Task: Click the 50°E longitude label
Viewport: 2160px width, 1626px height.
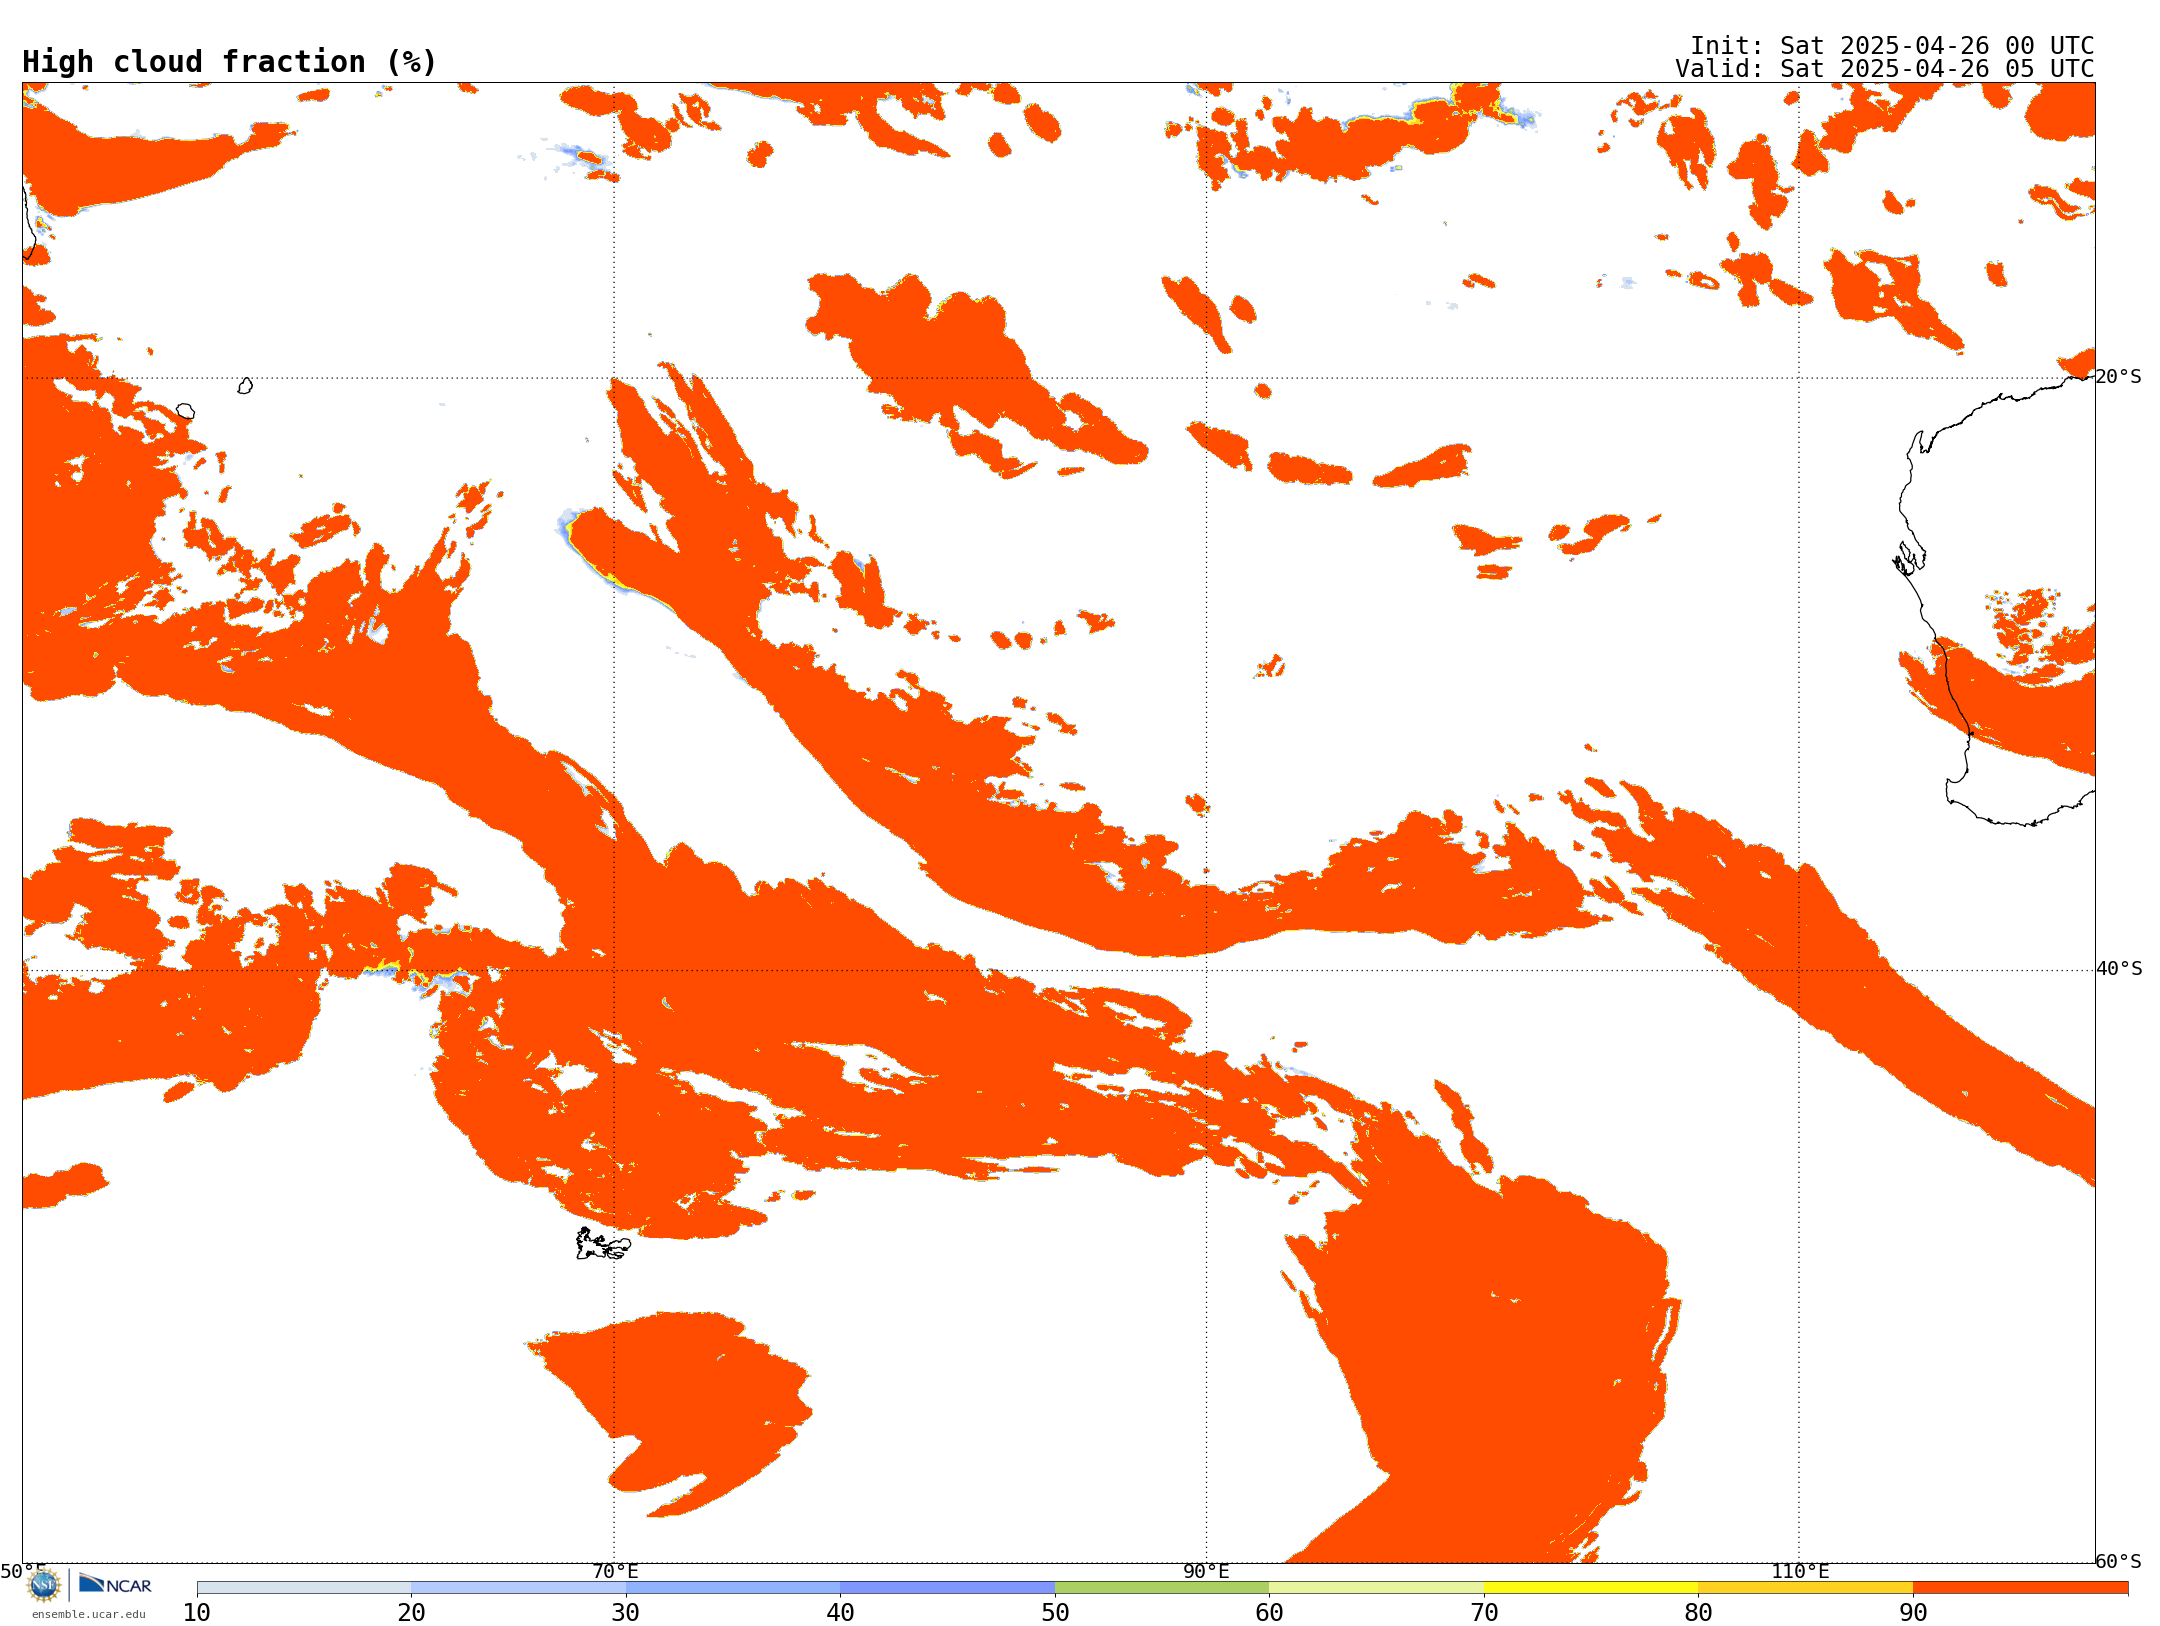Action: click(23, 1572)
